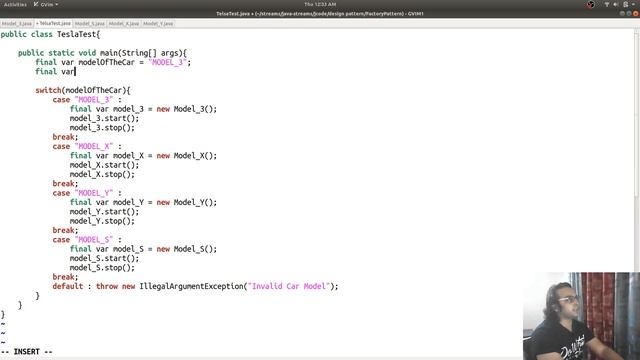Click 'new Model_3();' declaration line
This screenshot has width=640, height=360.
coord(143,109)
